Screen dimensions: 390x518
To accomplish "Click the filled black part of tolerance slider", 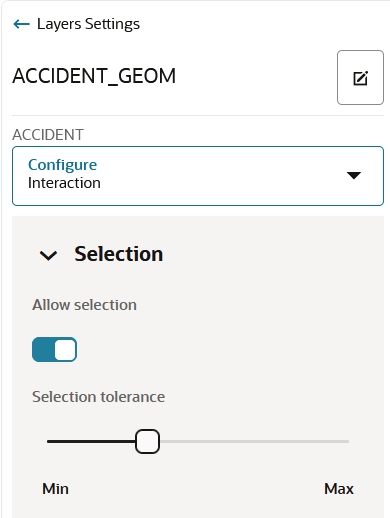I will [x=91, y=441].
